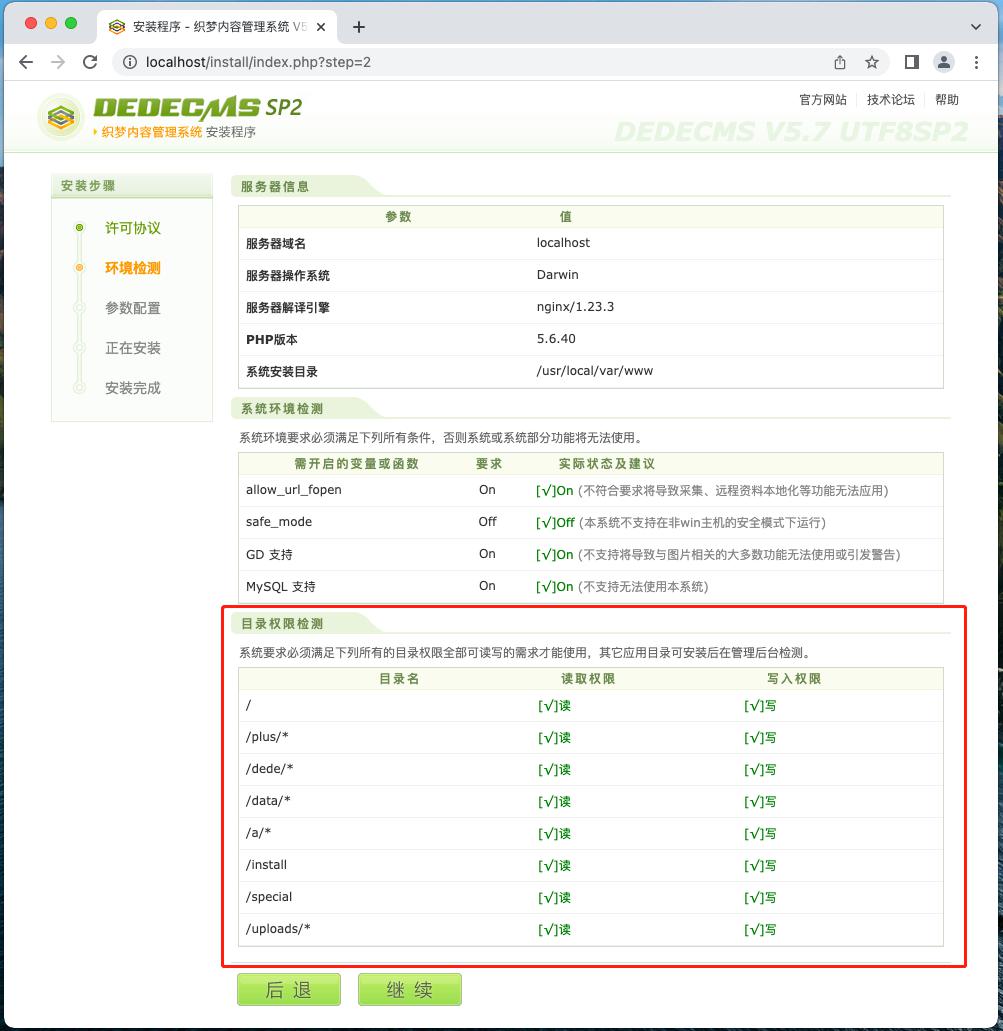Click the tab's DedeCMS favicon
Screen dimensions: 1003x1031
click(x=117, y=27)
